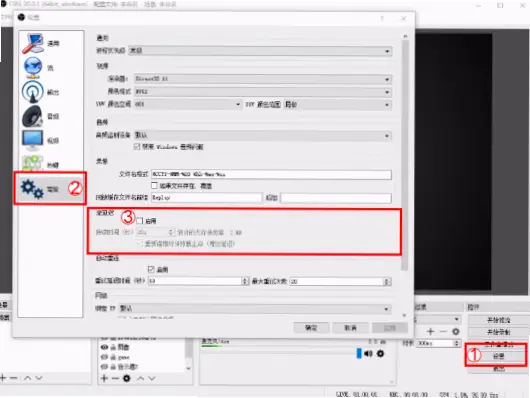This screenshot has width=530, height=398.
Task: Toggle visibility eye of the game source
Action: pos(104,357)
